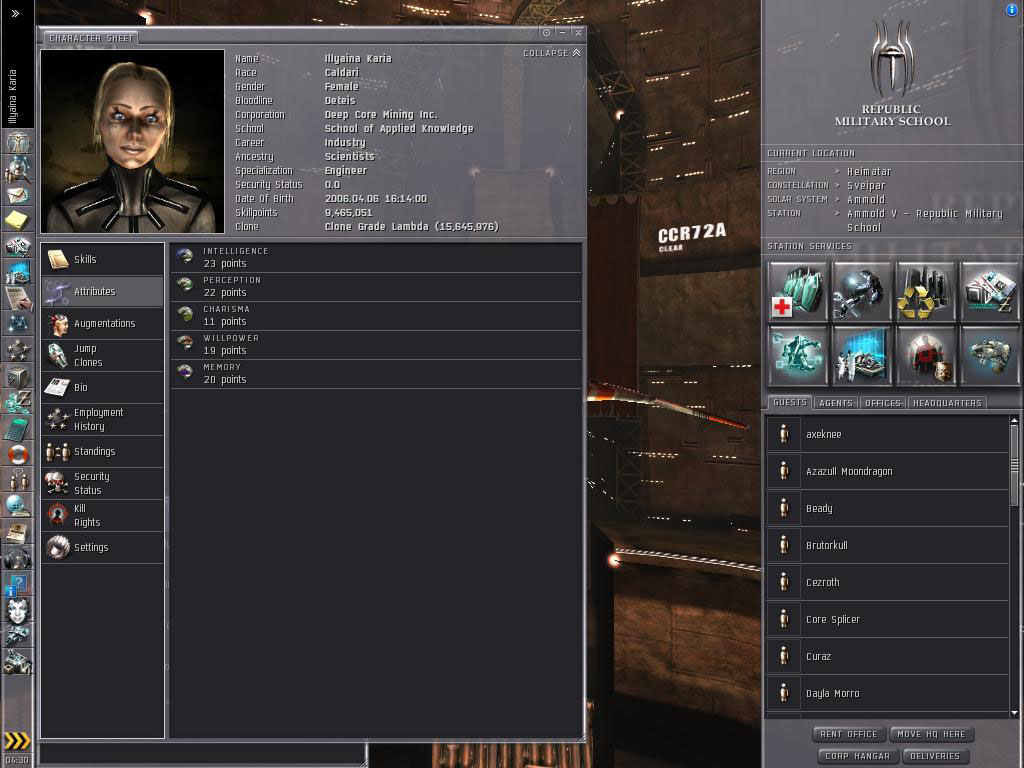Image resolution: width=1024 pixels, height=768 pixels.
Task: Open the Security Status section
Action: click(103, 483)
